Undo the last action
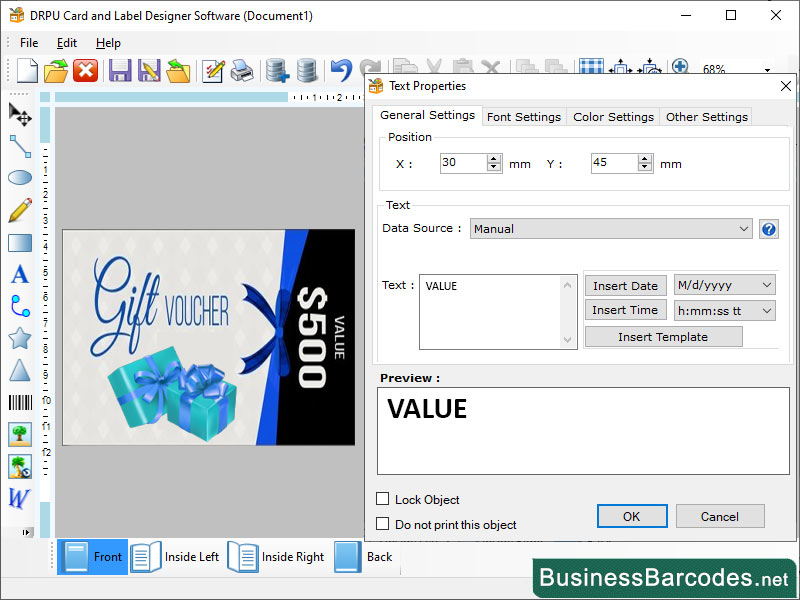The image size is (800, 600). pos(341,70)
